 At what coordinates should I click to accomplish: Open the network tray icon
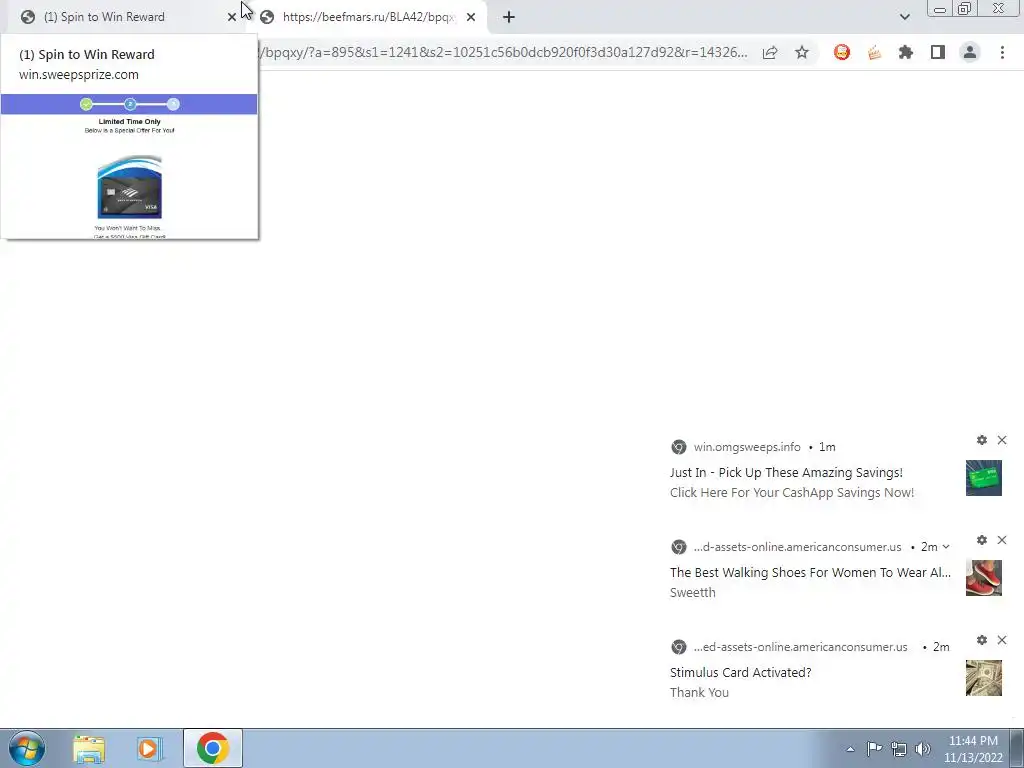click(899, 749)
